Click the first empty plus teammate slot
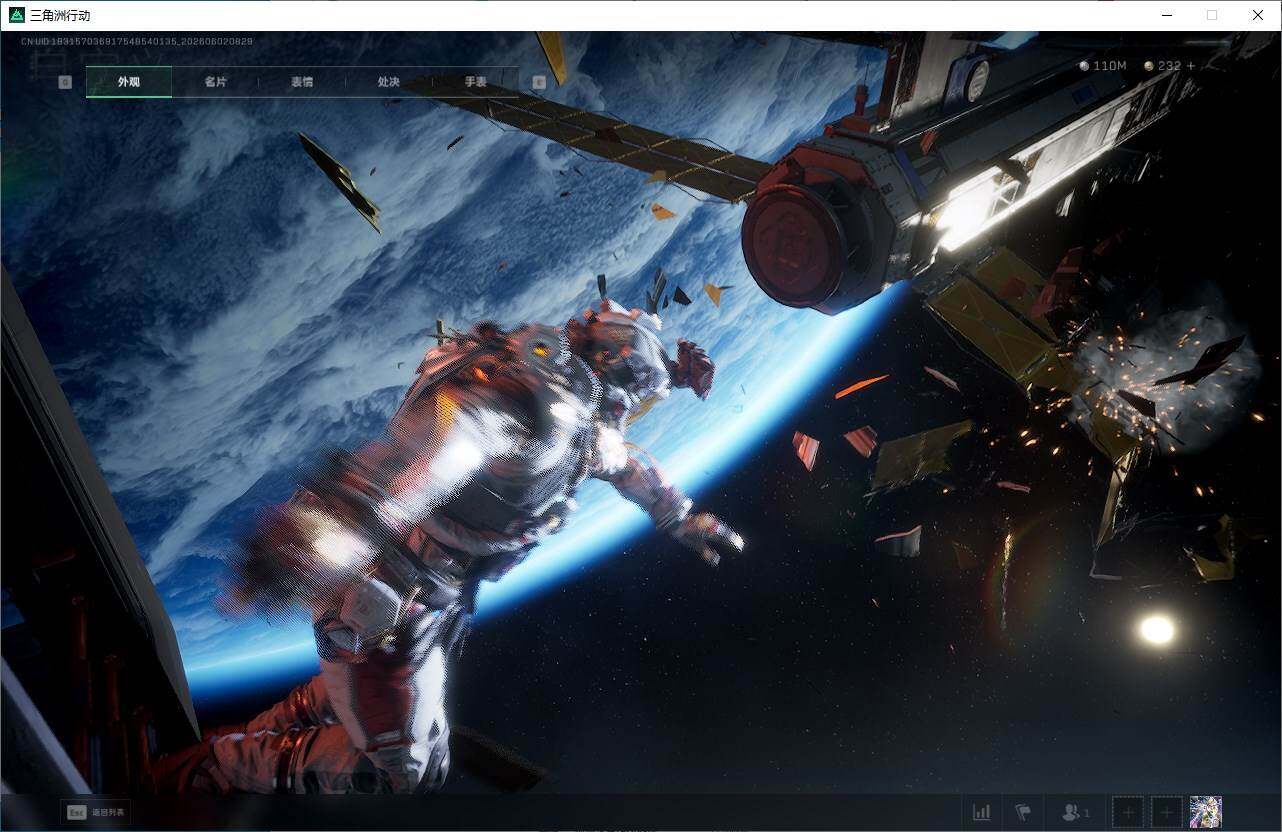1282x832 pixels. [x=1128, y=812]
